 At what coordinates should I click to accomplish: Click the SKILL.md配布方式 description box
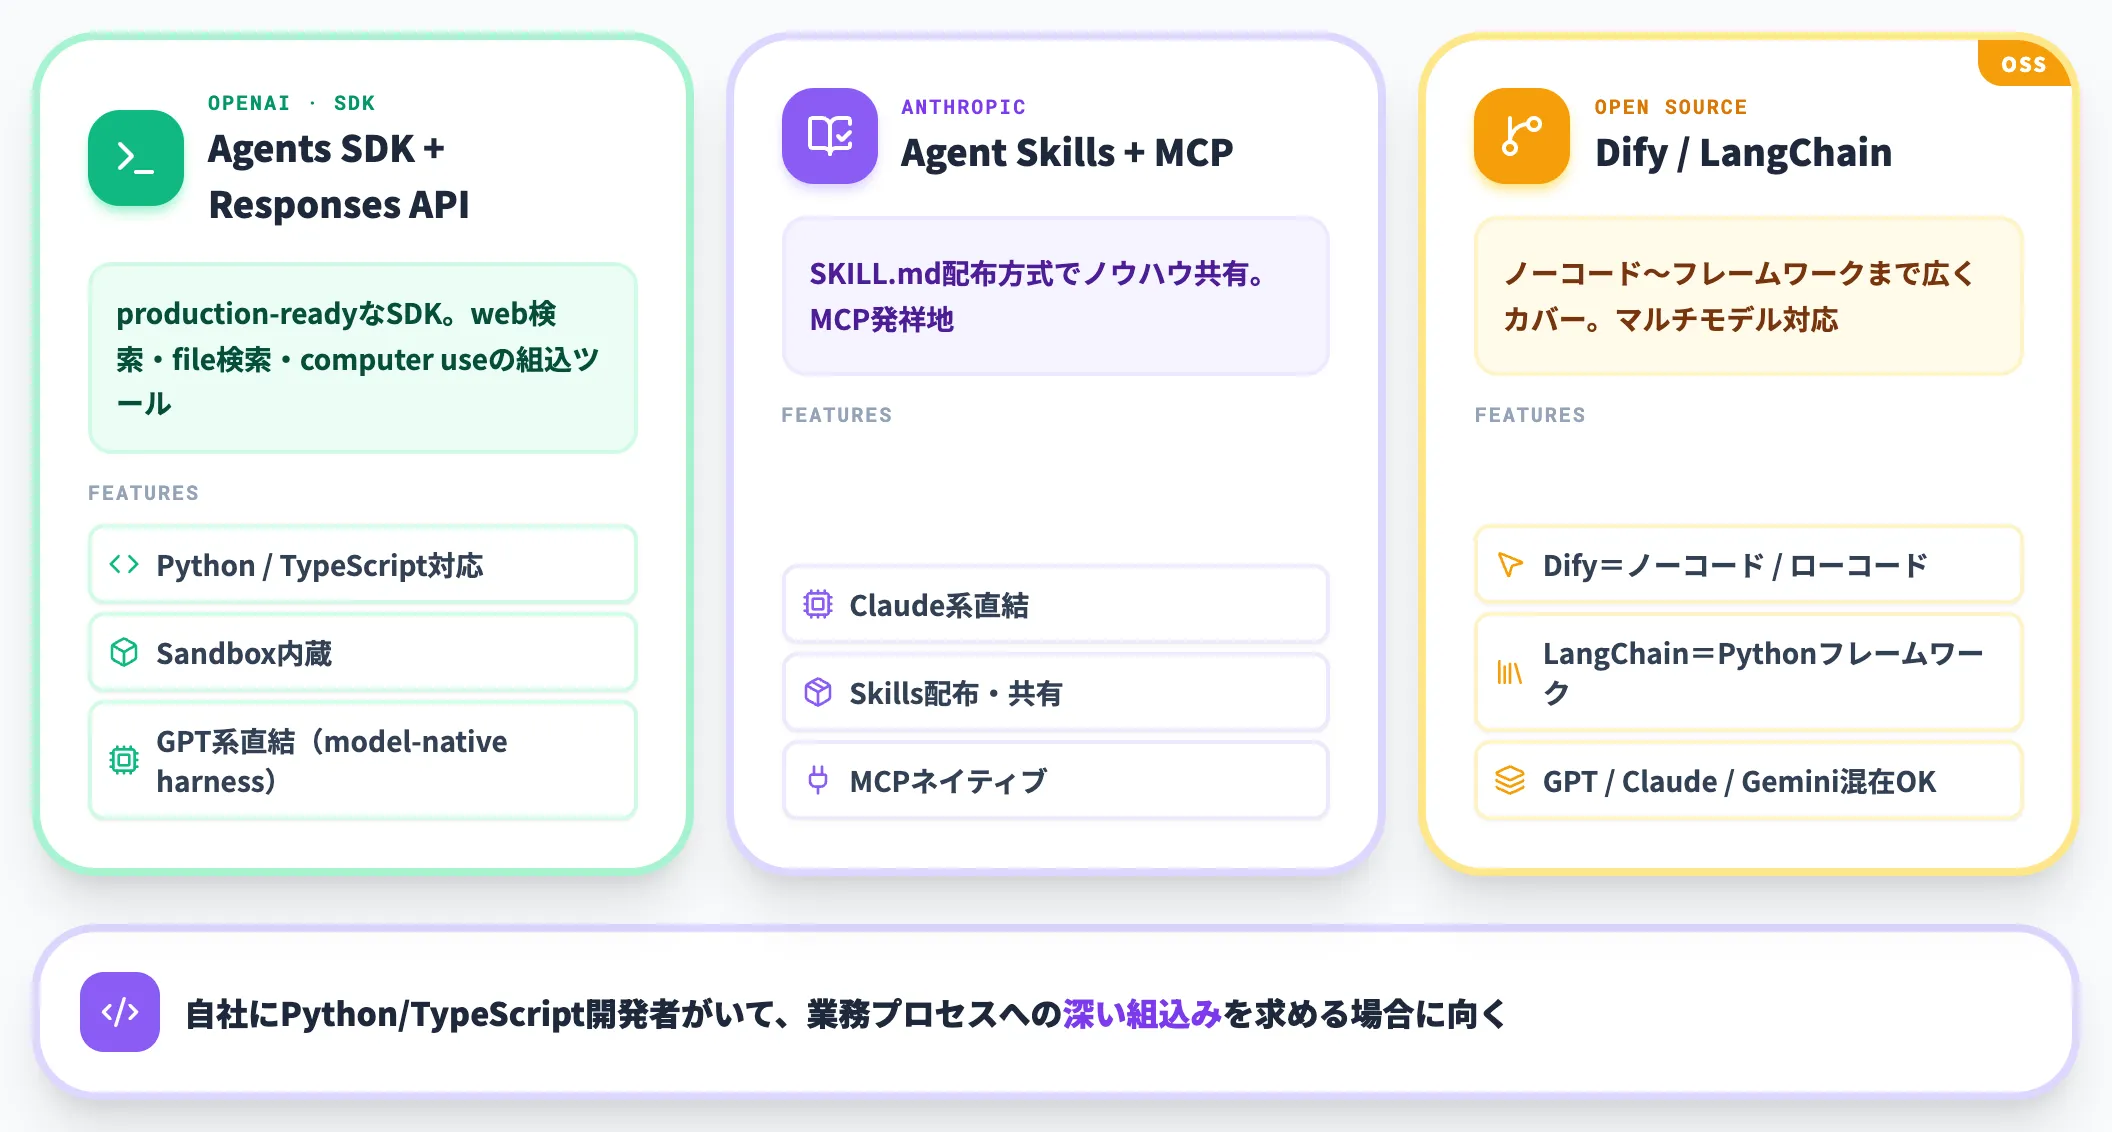[x=1056, y=296]
